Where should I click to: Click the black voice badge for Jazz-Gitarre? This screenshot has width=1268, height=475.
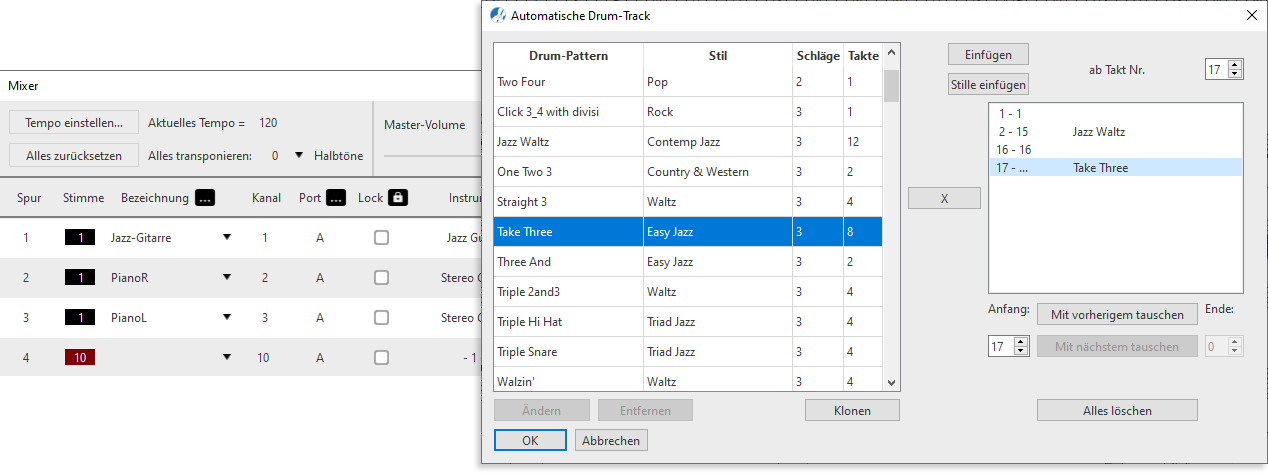click(x=80, y=238)
